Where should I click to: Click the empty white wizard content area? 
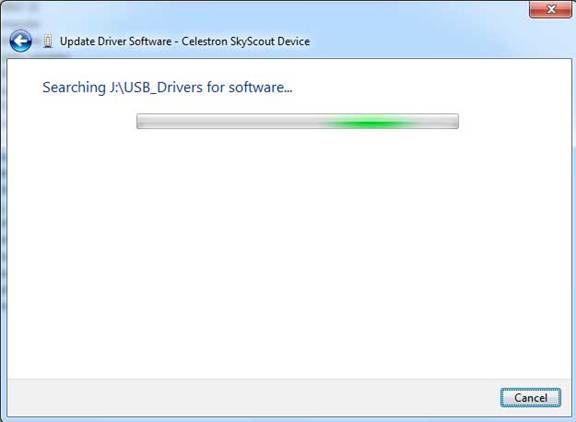click(289, 253)
